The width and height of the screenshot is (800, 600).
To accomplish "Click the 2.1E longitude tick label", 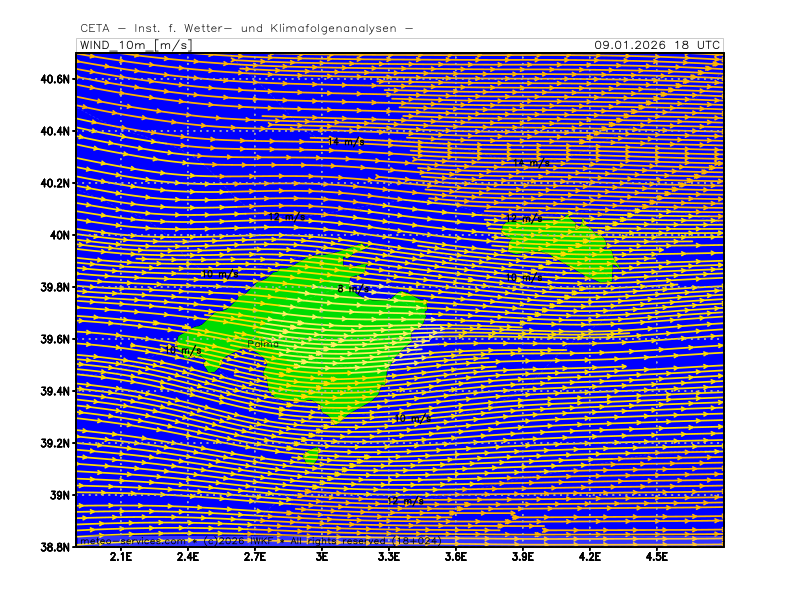I will coord(122,557).
